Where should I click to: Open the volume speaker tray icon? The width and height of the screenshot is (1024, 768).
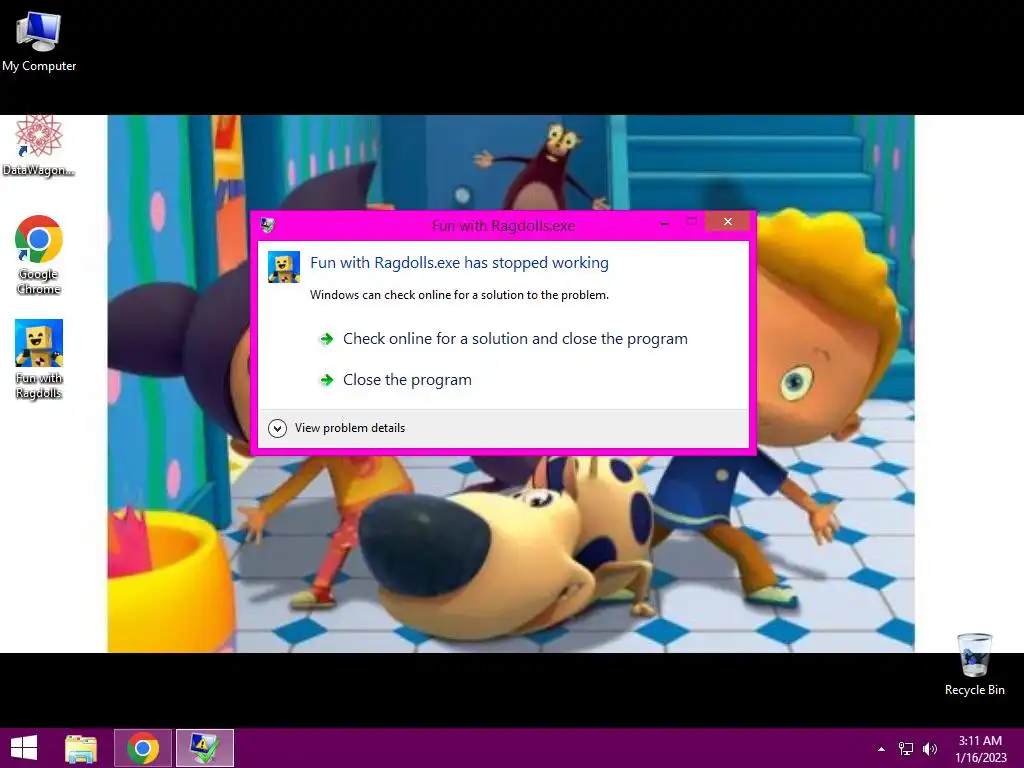point(929,749)
